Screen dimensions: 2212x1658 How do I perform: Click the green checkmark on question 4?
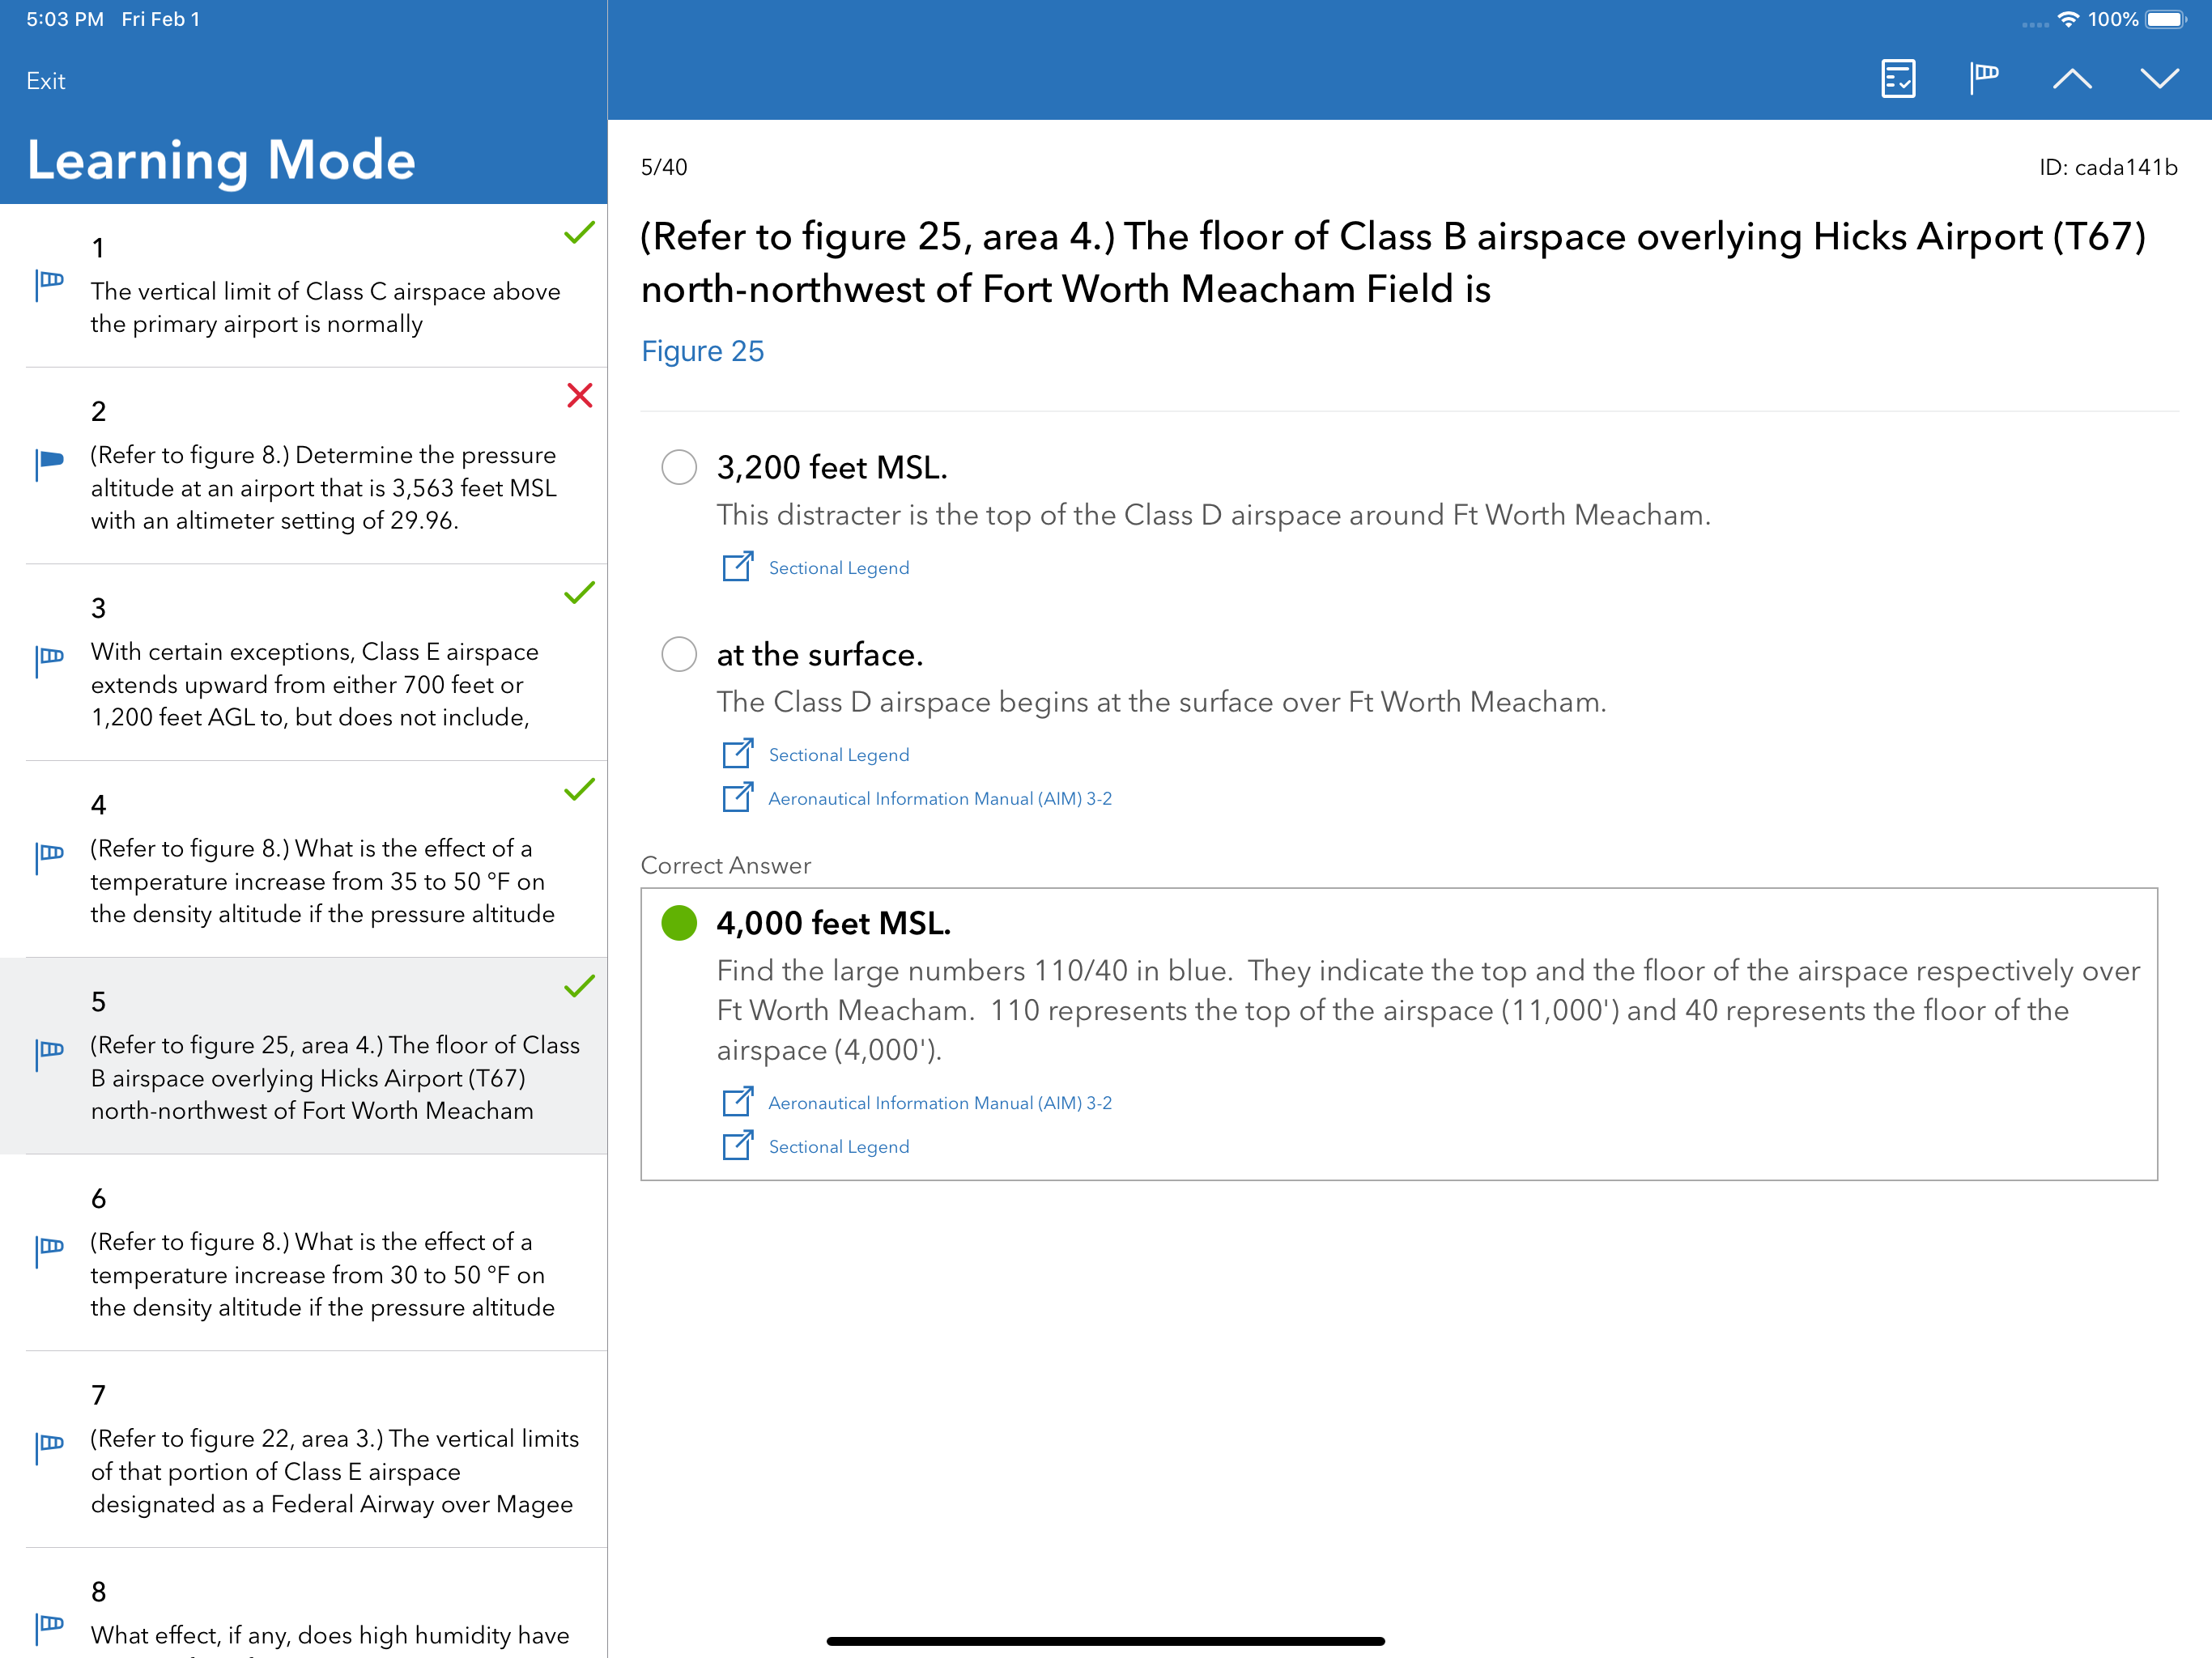(x=579, y=790)
